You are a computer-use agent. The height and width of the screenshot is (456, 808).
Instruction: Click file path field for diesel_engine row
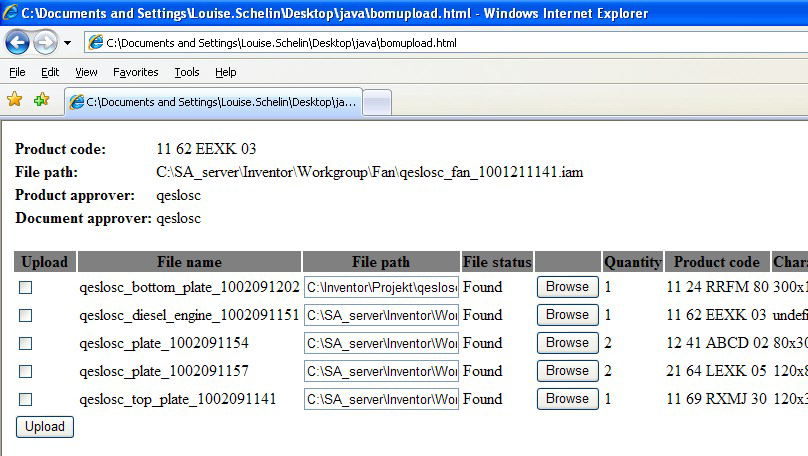(x=381, y=315)
